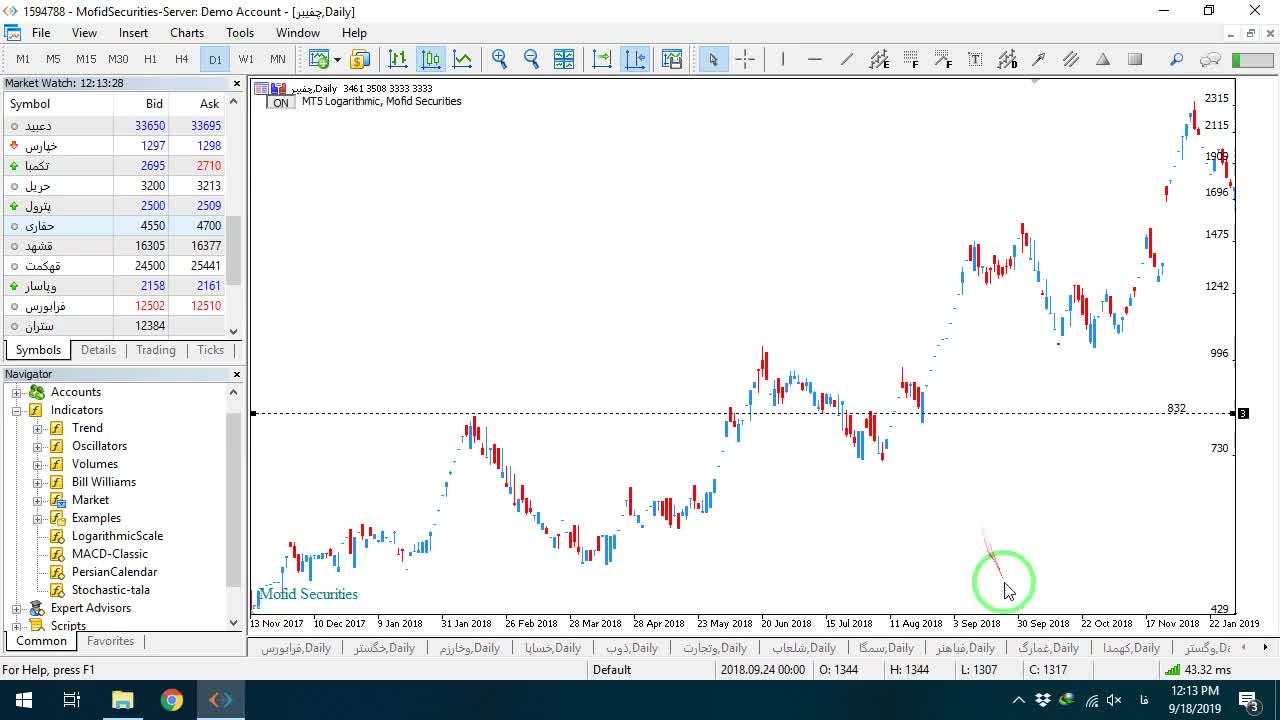This screenshot has width=1280, height=720.
Task: Open the Search magnifier icon
Action: coord(1177,59)
